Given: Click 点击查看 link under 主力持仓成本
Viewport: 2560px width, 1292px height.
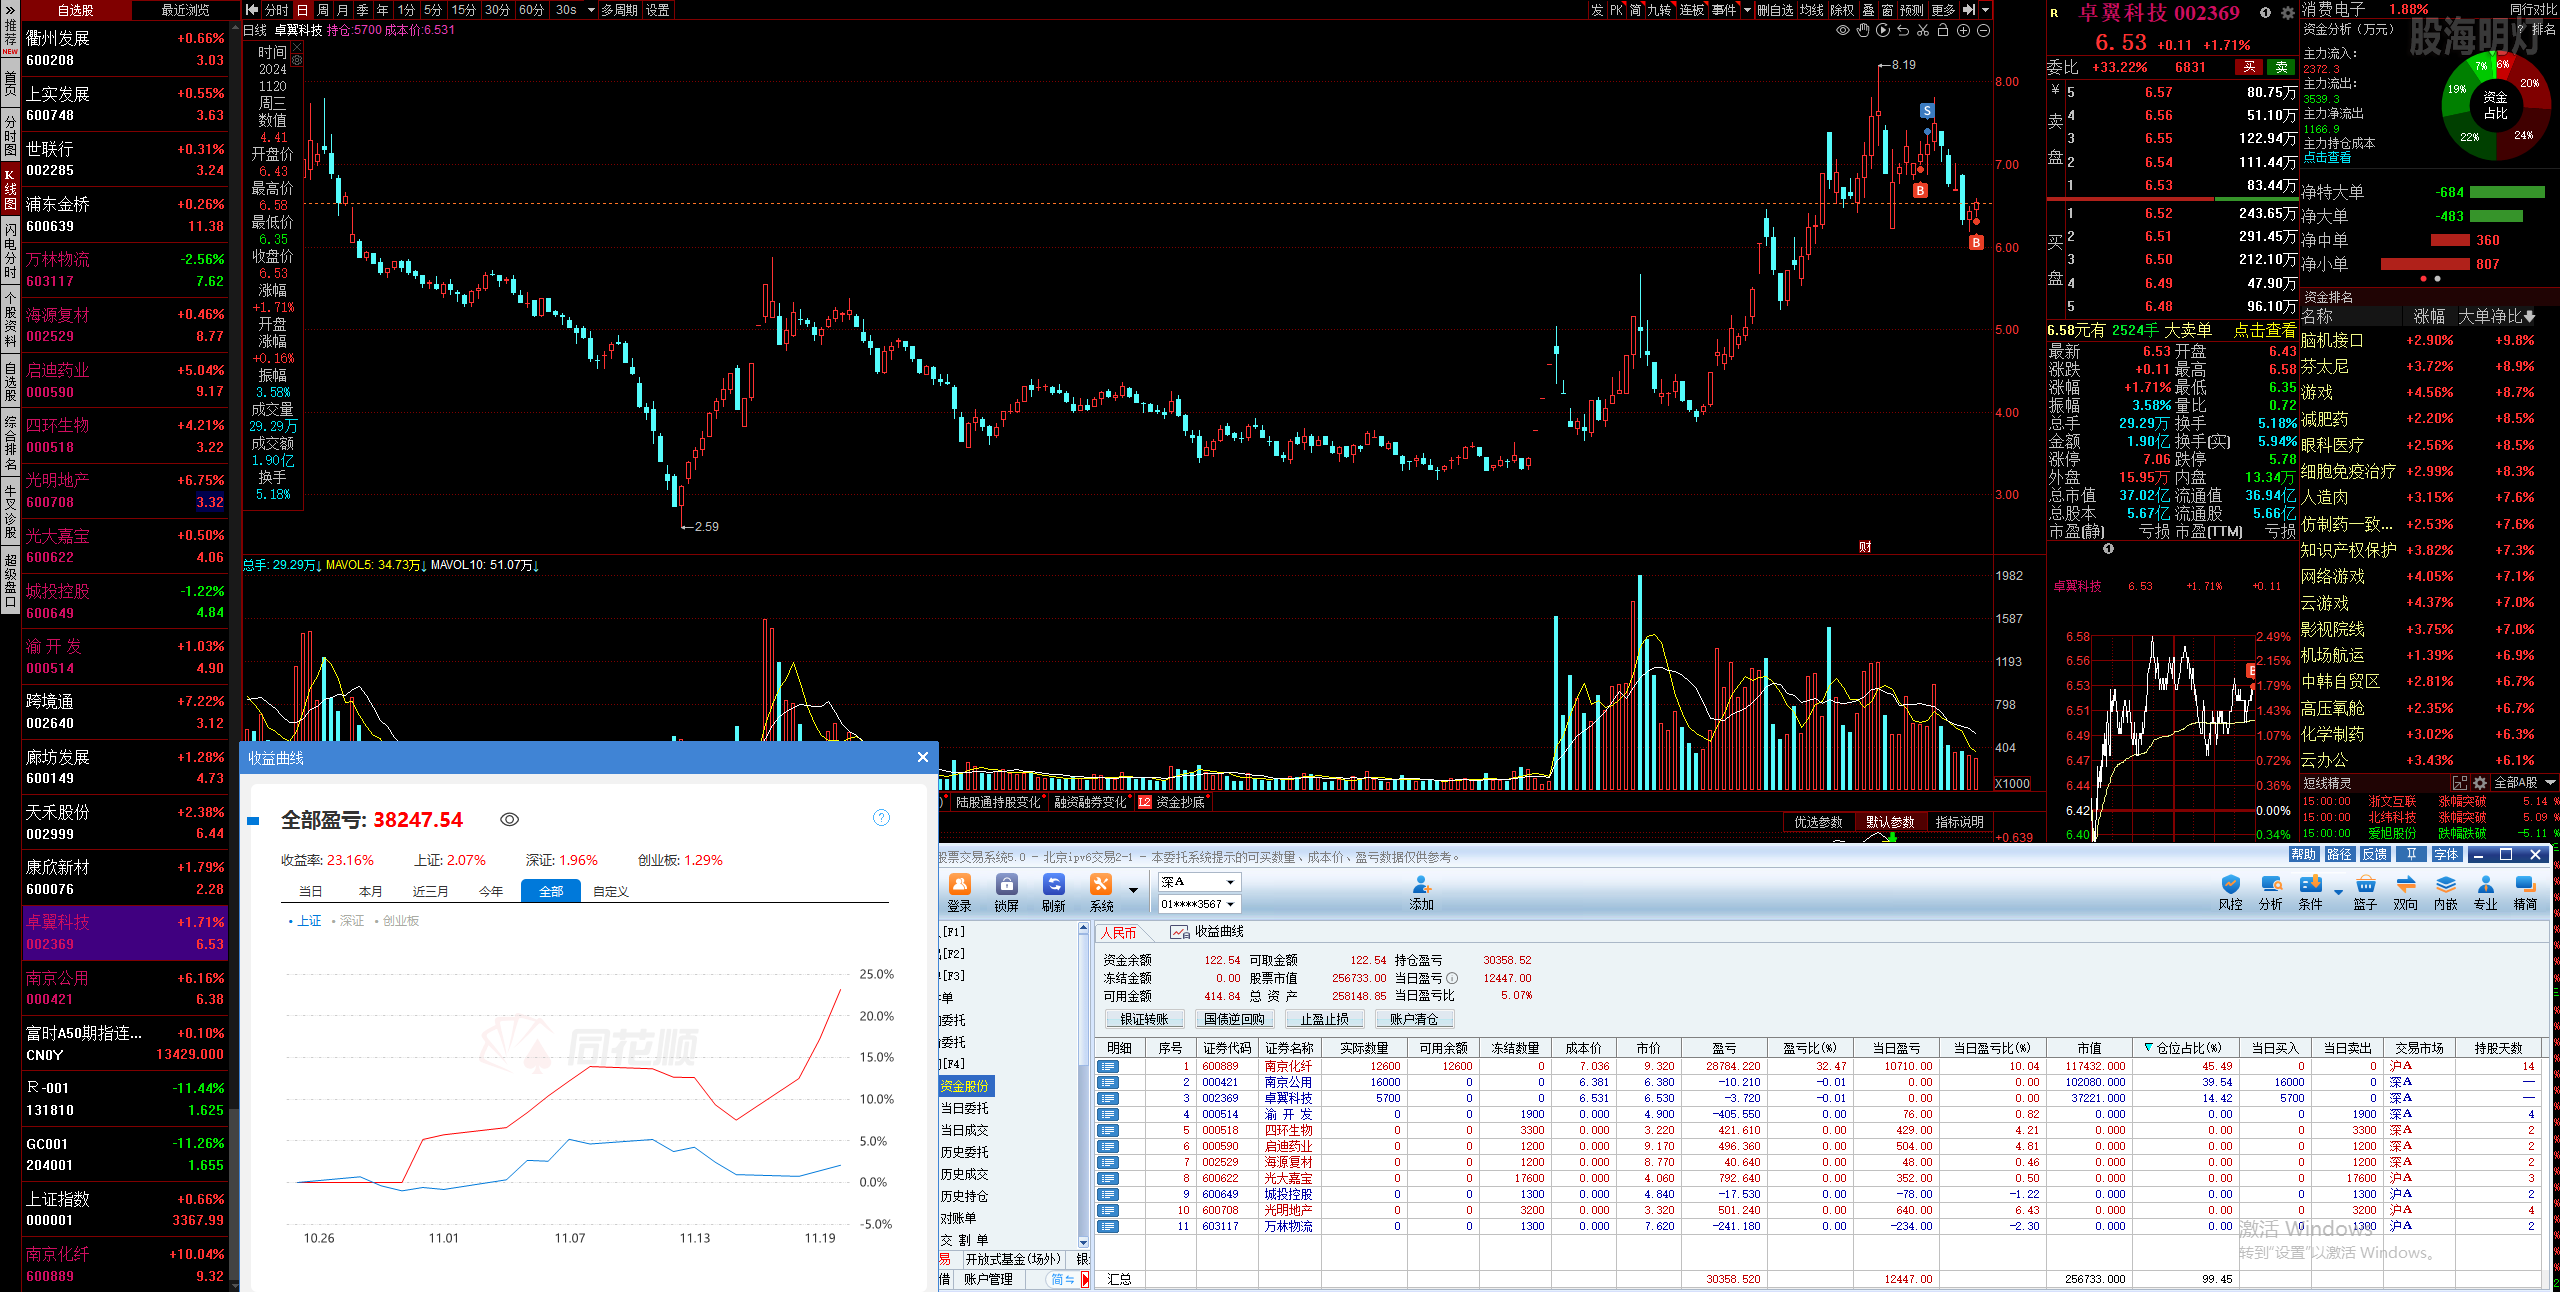Looking at the screenshot, I should pos(2327,157).
